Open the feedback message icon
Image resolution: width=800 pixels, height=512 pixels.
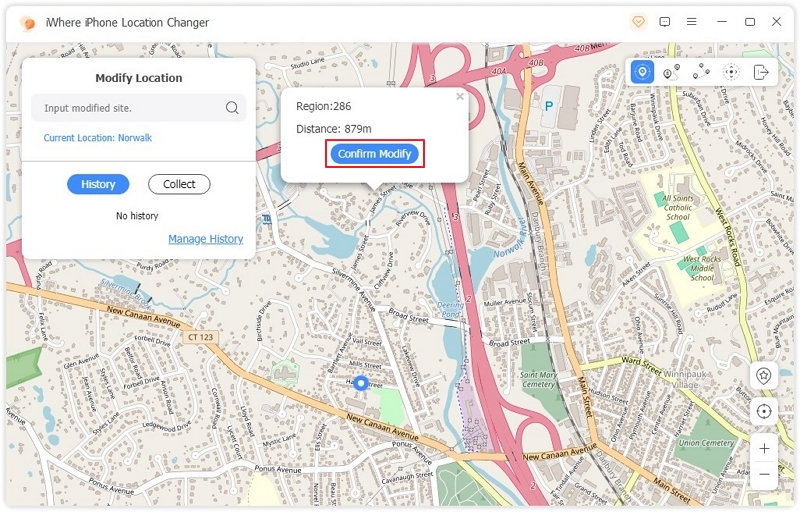[664, 22]
